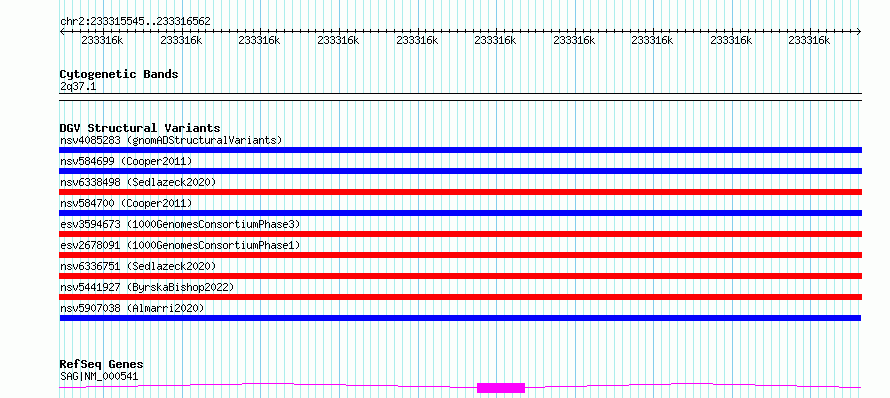Open nsv6338498 (Sedlazeck2020) variant label
Screen dimensions: 890x398
pyautogui.click(x=138, y=182)
